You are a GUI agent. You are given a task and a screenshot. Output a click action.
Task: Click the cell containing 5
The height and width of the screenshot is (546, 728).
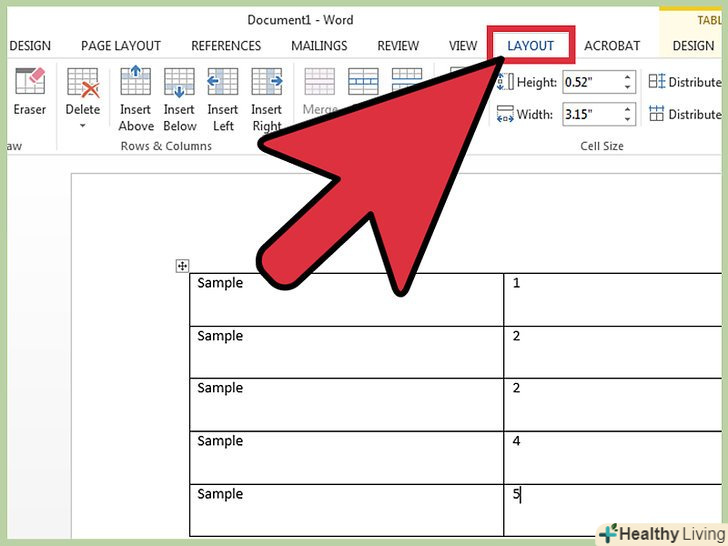point(613,510)
